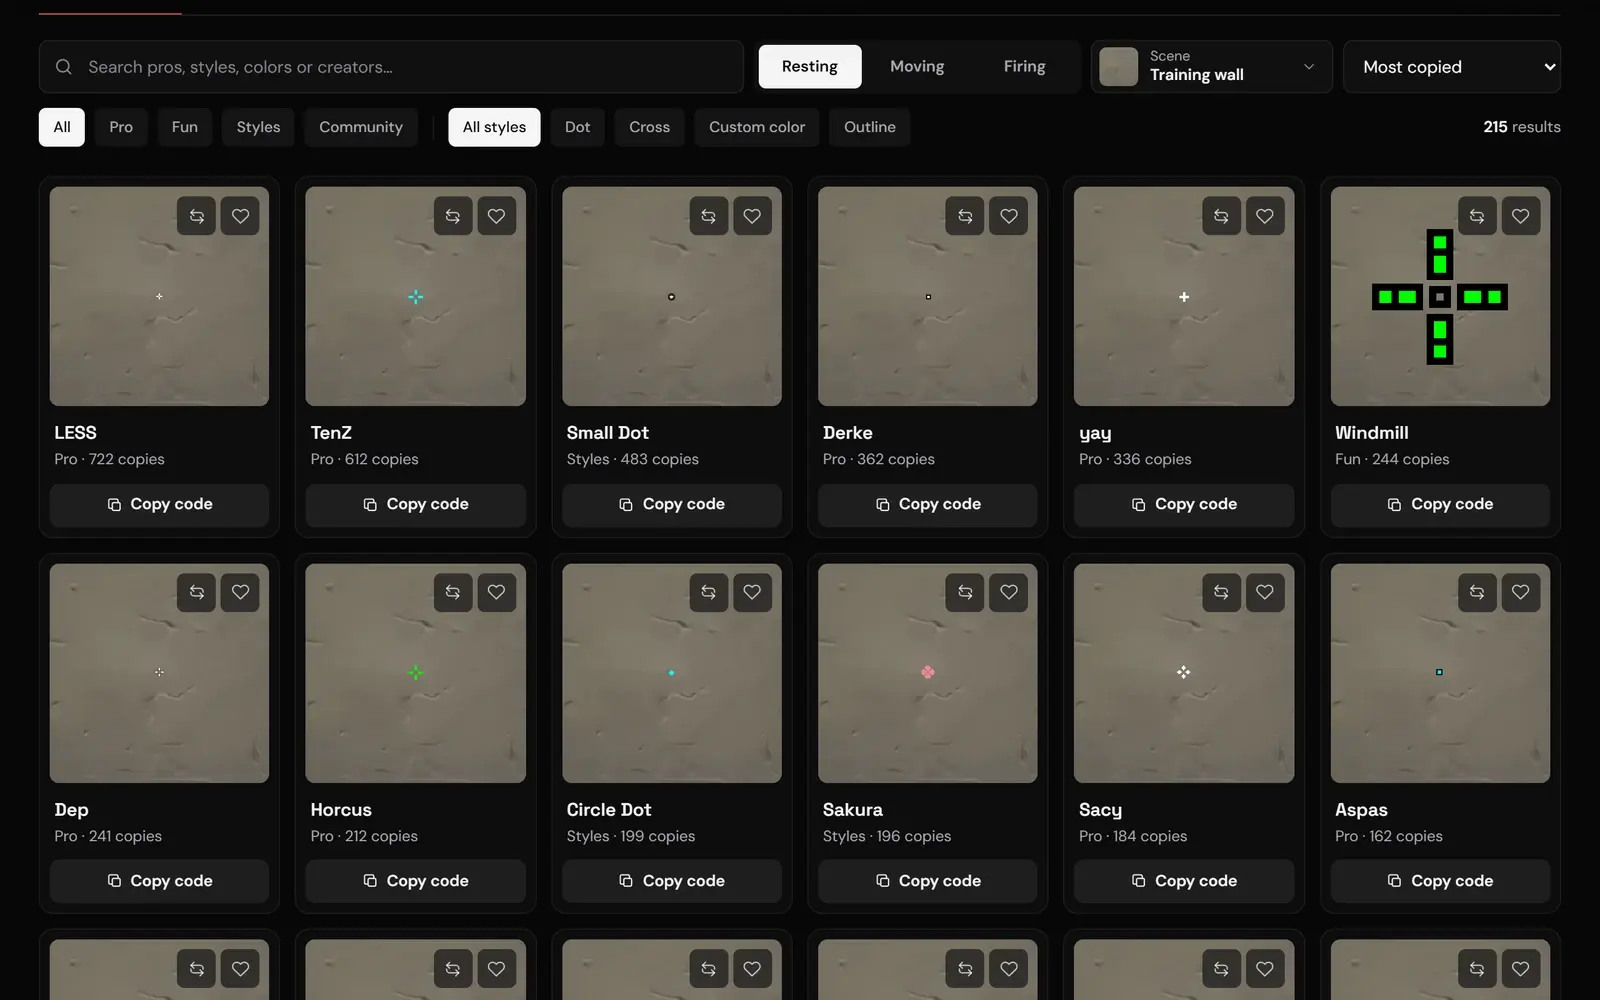Favorite the Sakura crosshair
The width and height of the screenshot is (1600, 1000).
tap(1009, 592)
